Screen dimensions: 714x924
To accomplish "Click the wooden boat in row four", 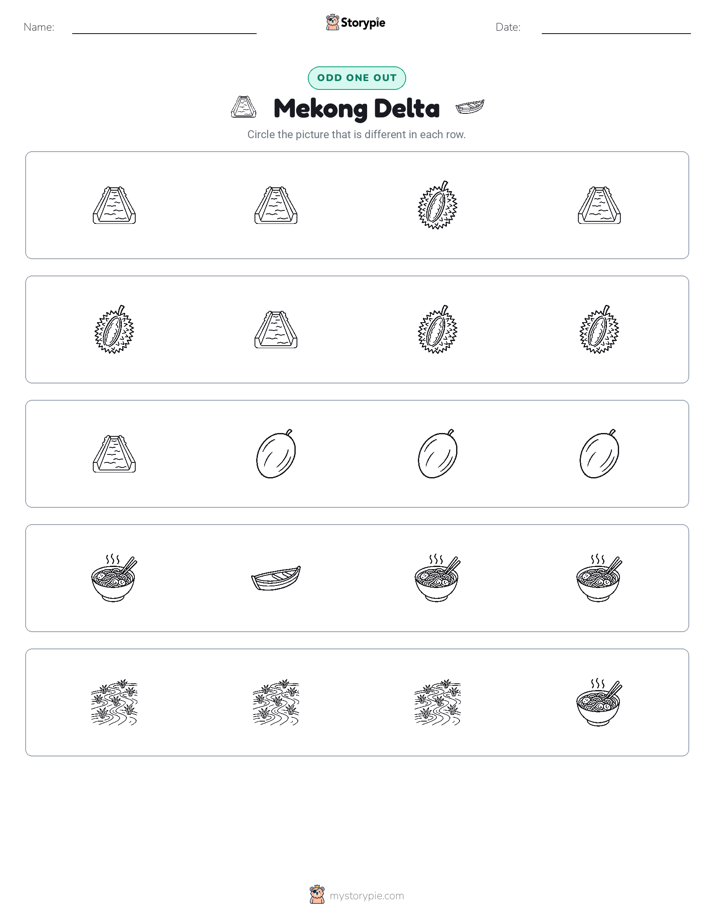I will tap(276, 578).
